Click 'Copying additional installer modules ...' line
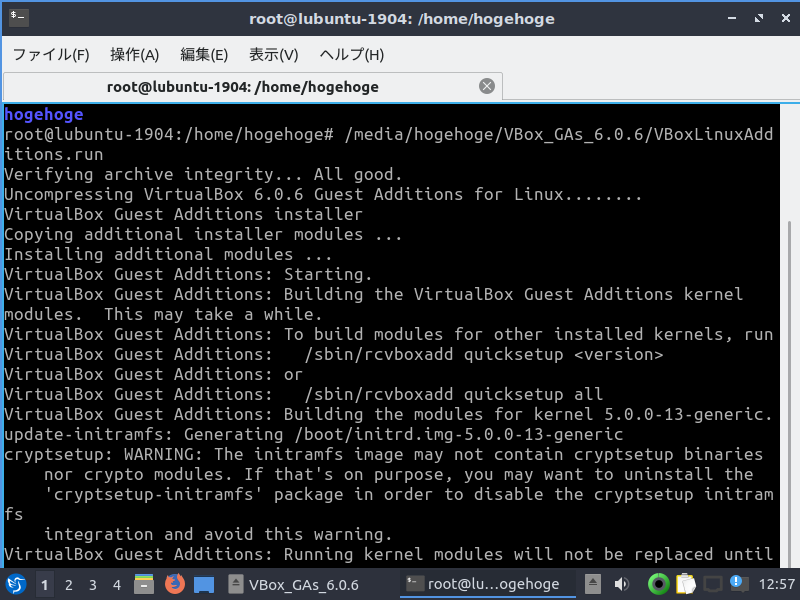800x600 pixels. coord(203,235)
